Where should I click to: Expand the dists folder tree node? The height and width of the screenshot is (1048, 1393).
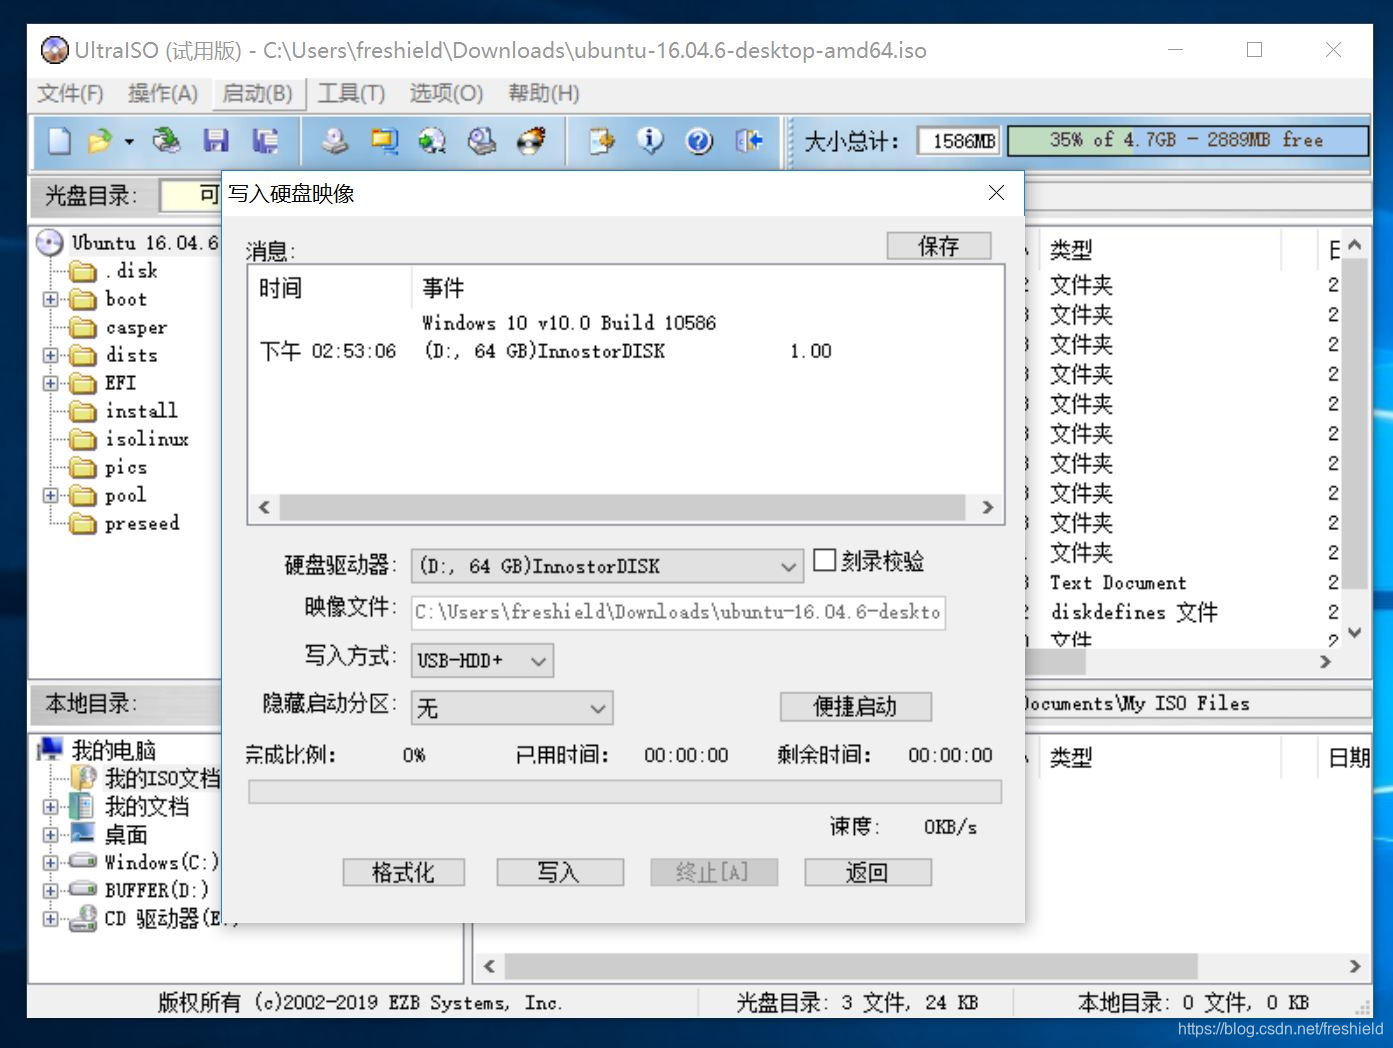coord(50,355)
